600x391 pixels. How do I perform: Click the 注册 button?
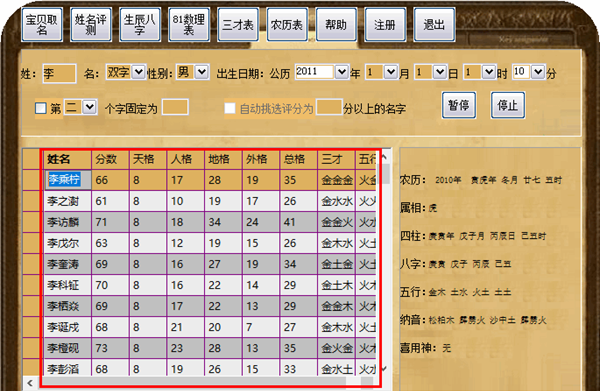click(x=385, y=24)
